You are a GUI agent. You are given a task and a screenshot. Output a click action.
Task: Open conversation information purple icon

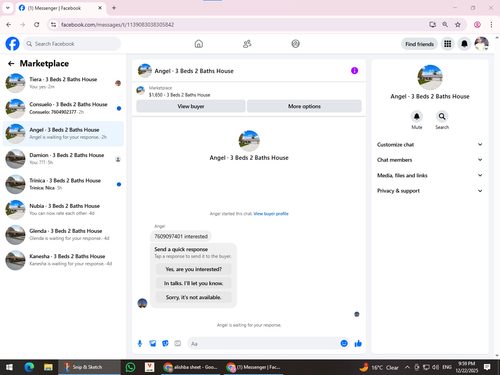click(x=354, y=71)
